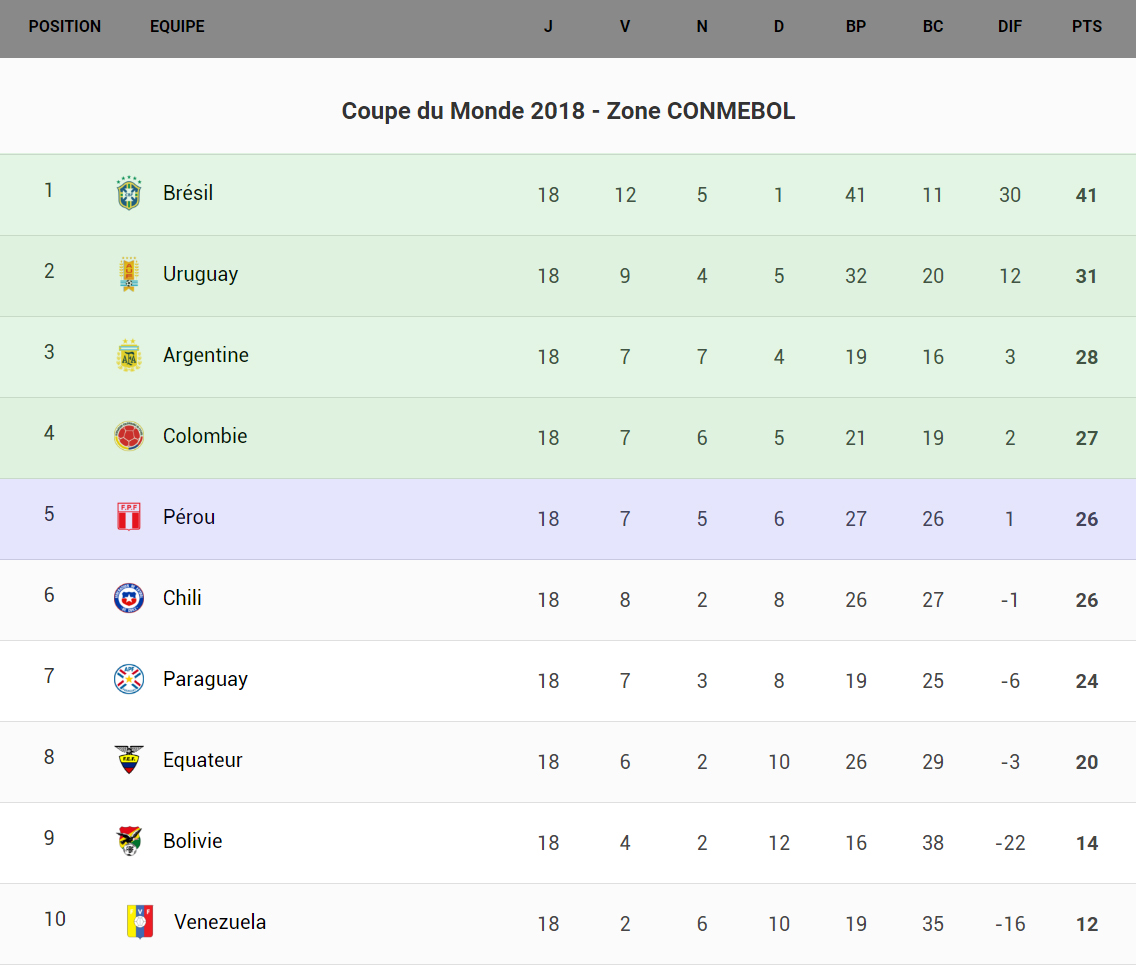This screenshot has width=1136, height=969.
Task: Click Brésil's 41 points total
Action: click(1087, 195)
